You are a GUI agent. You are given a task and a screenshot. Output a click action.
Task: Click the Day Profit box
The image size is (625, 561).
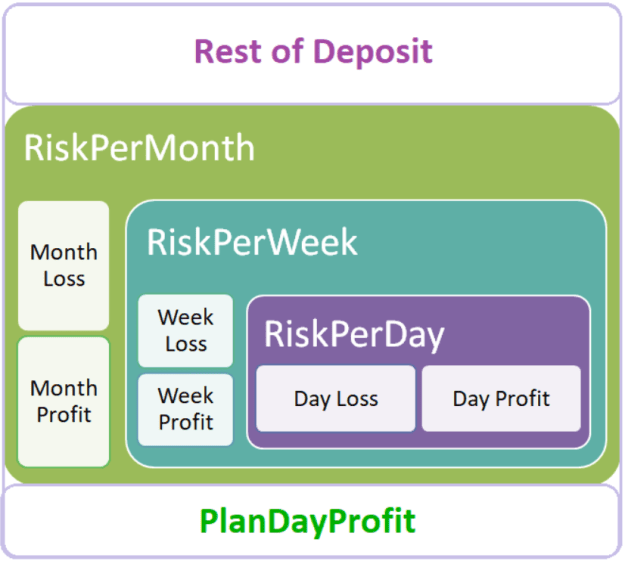click(501, 399)
